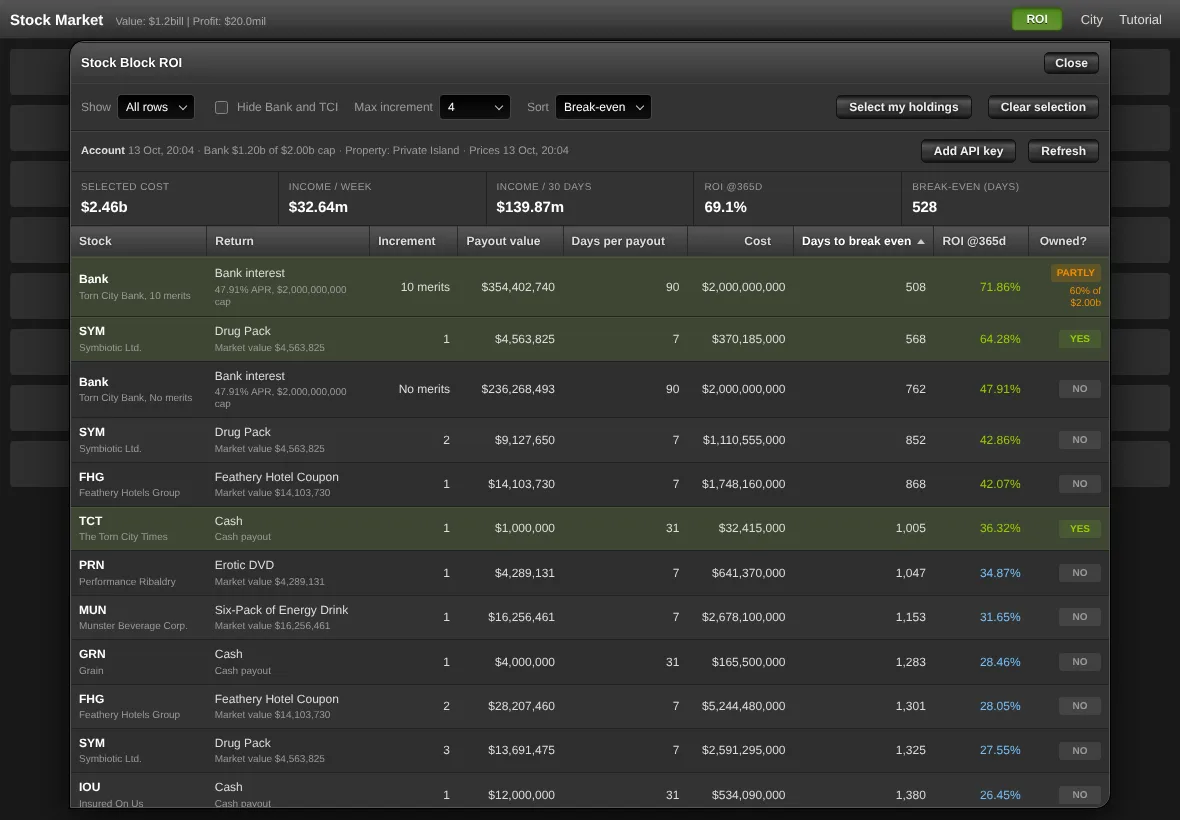Click the Add API key button
Image resolution: width=1180 pixels, height=820 pixels.
(x=968, y=151)
